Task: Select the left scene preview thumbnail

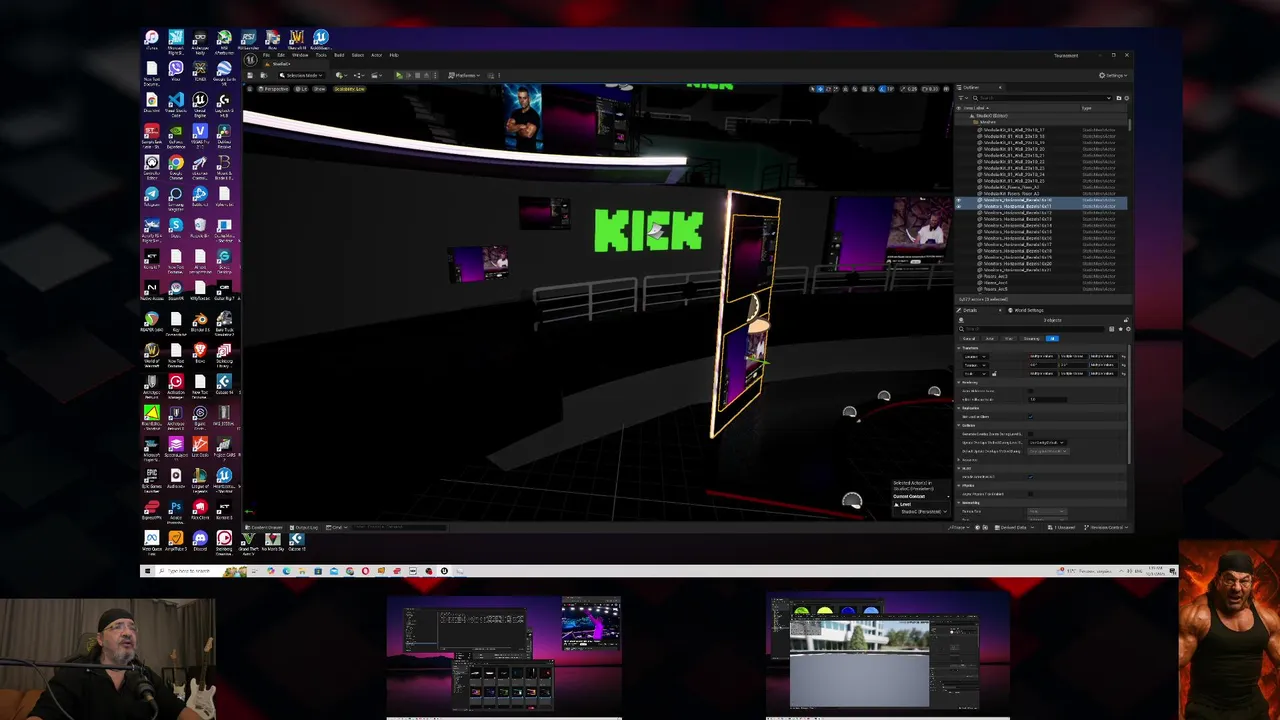Action: coord(504,658)
